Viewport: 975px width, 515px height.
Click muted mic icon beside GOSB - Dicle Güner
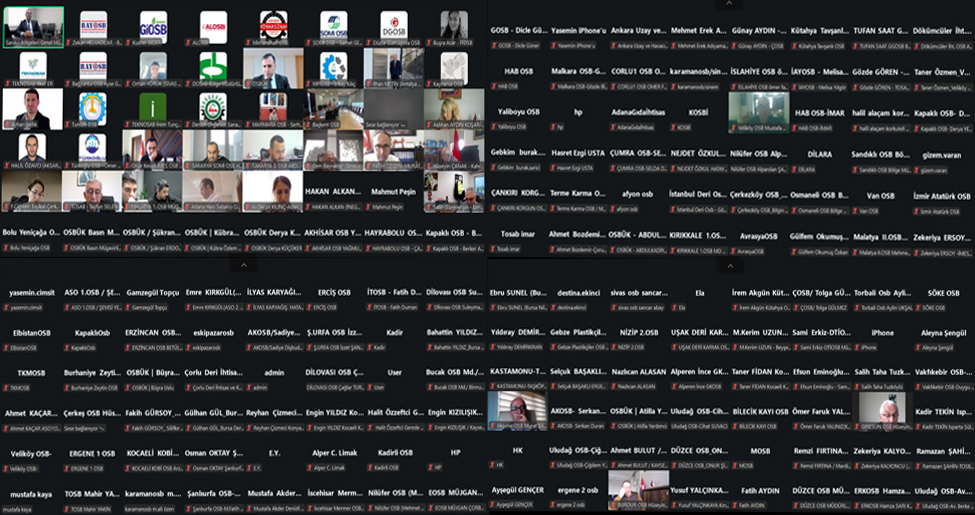pos(492,45)
